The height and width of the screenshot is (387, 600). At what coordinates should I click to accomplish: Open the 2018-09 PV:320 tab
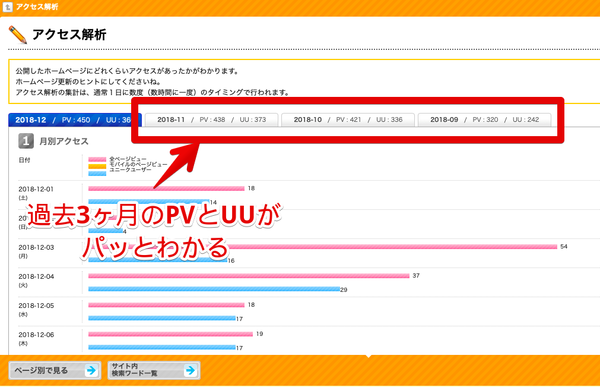coord(484,120)
